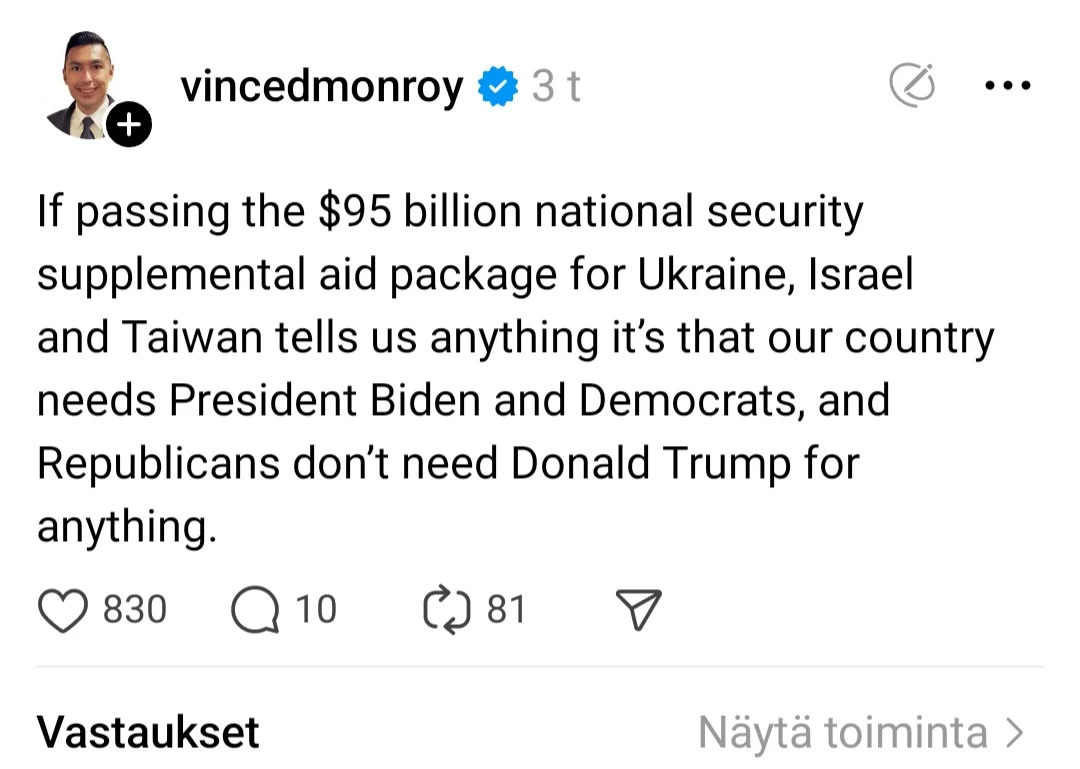Toggle follow state using the avatar plus badge
The image size is (1080, 769).
128,124
